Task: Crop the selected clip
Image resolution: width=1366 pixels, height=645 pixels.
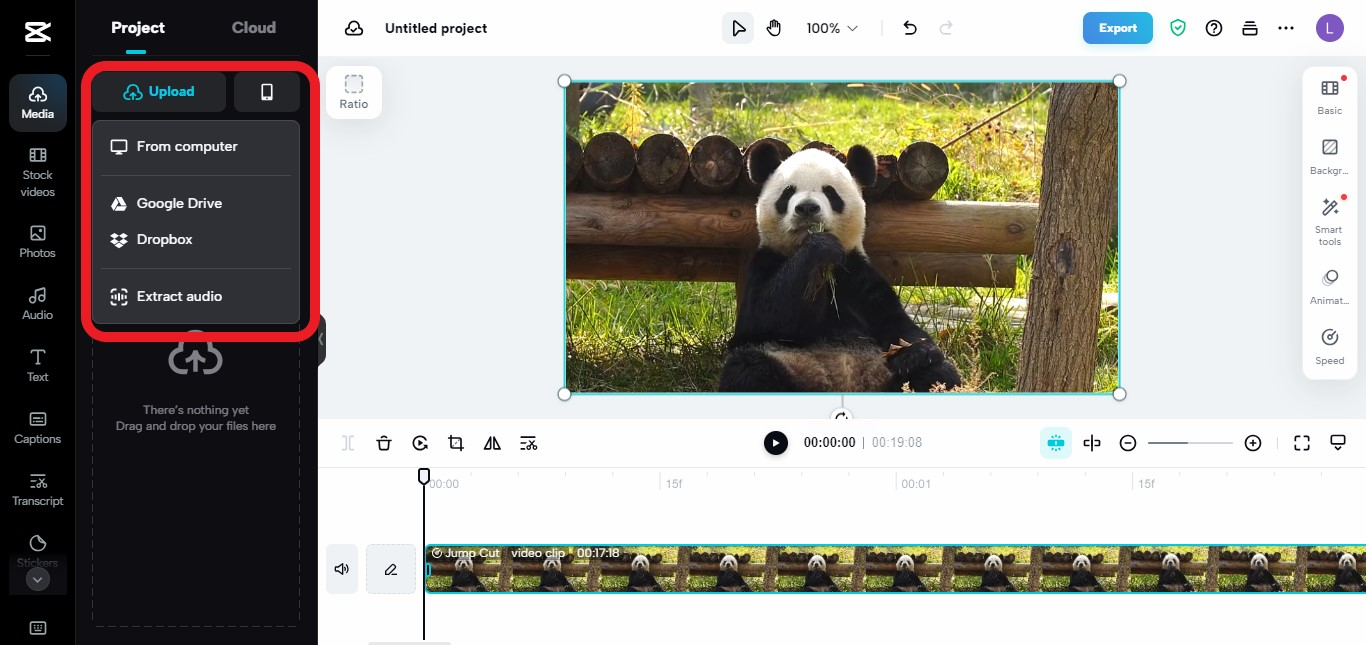Action: coord(456,443)
